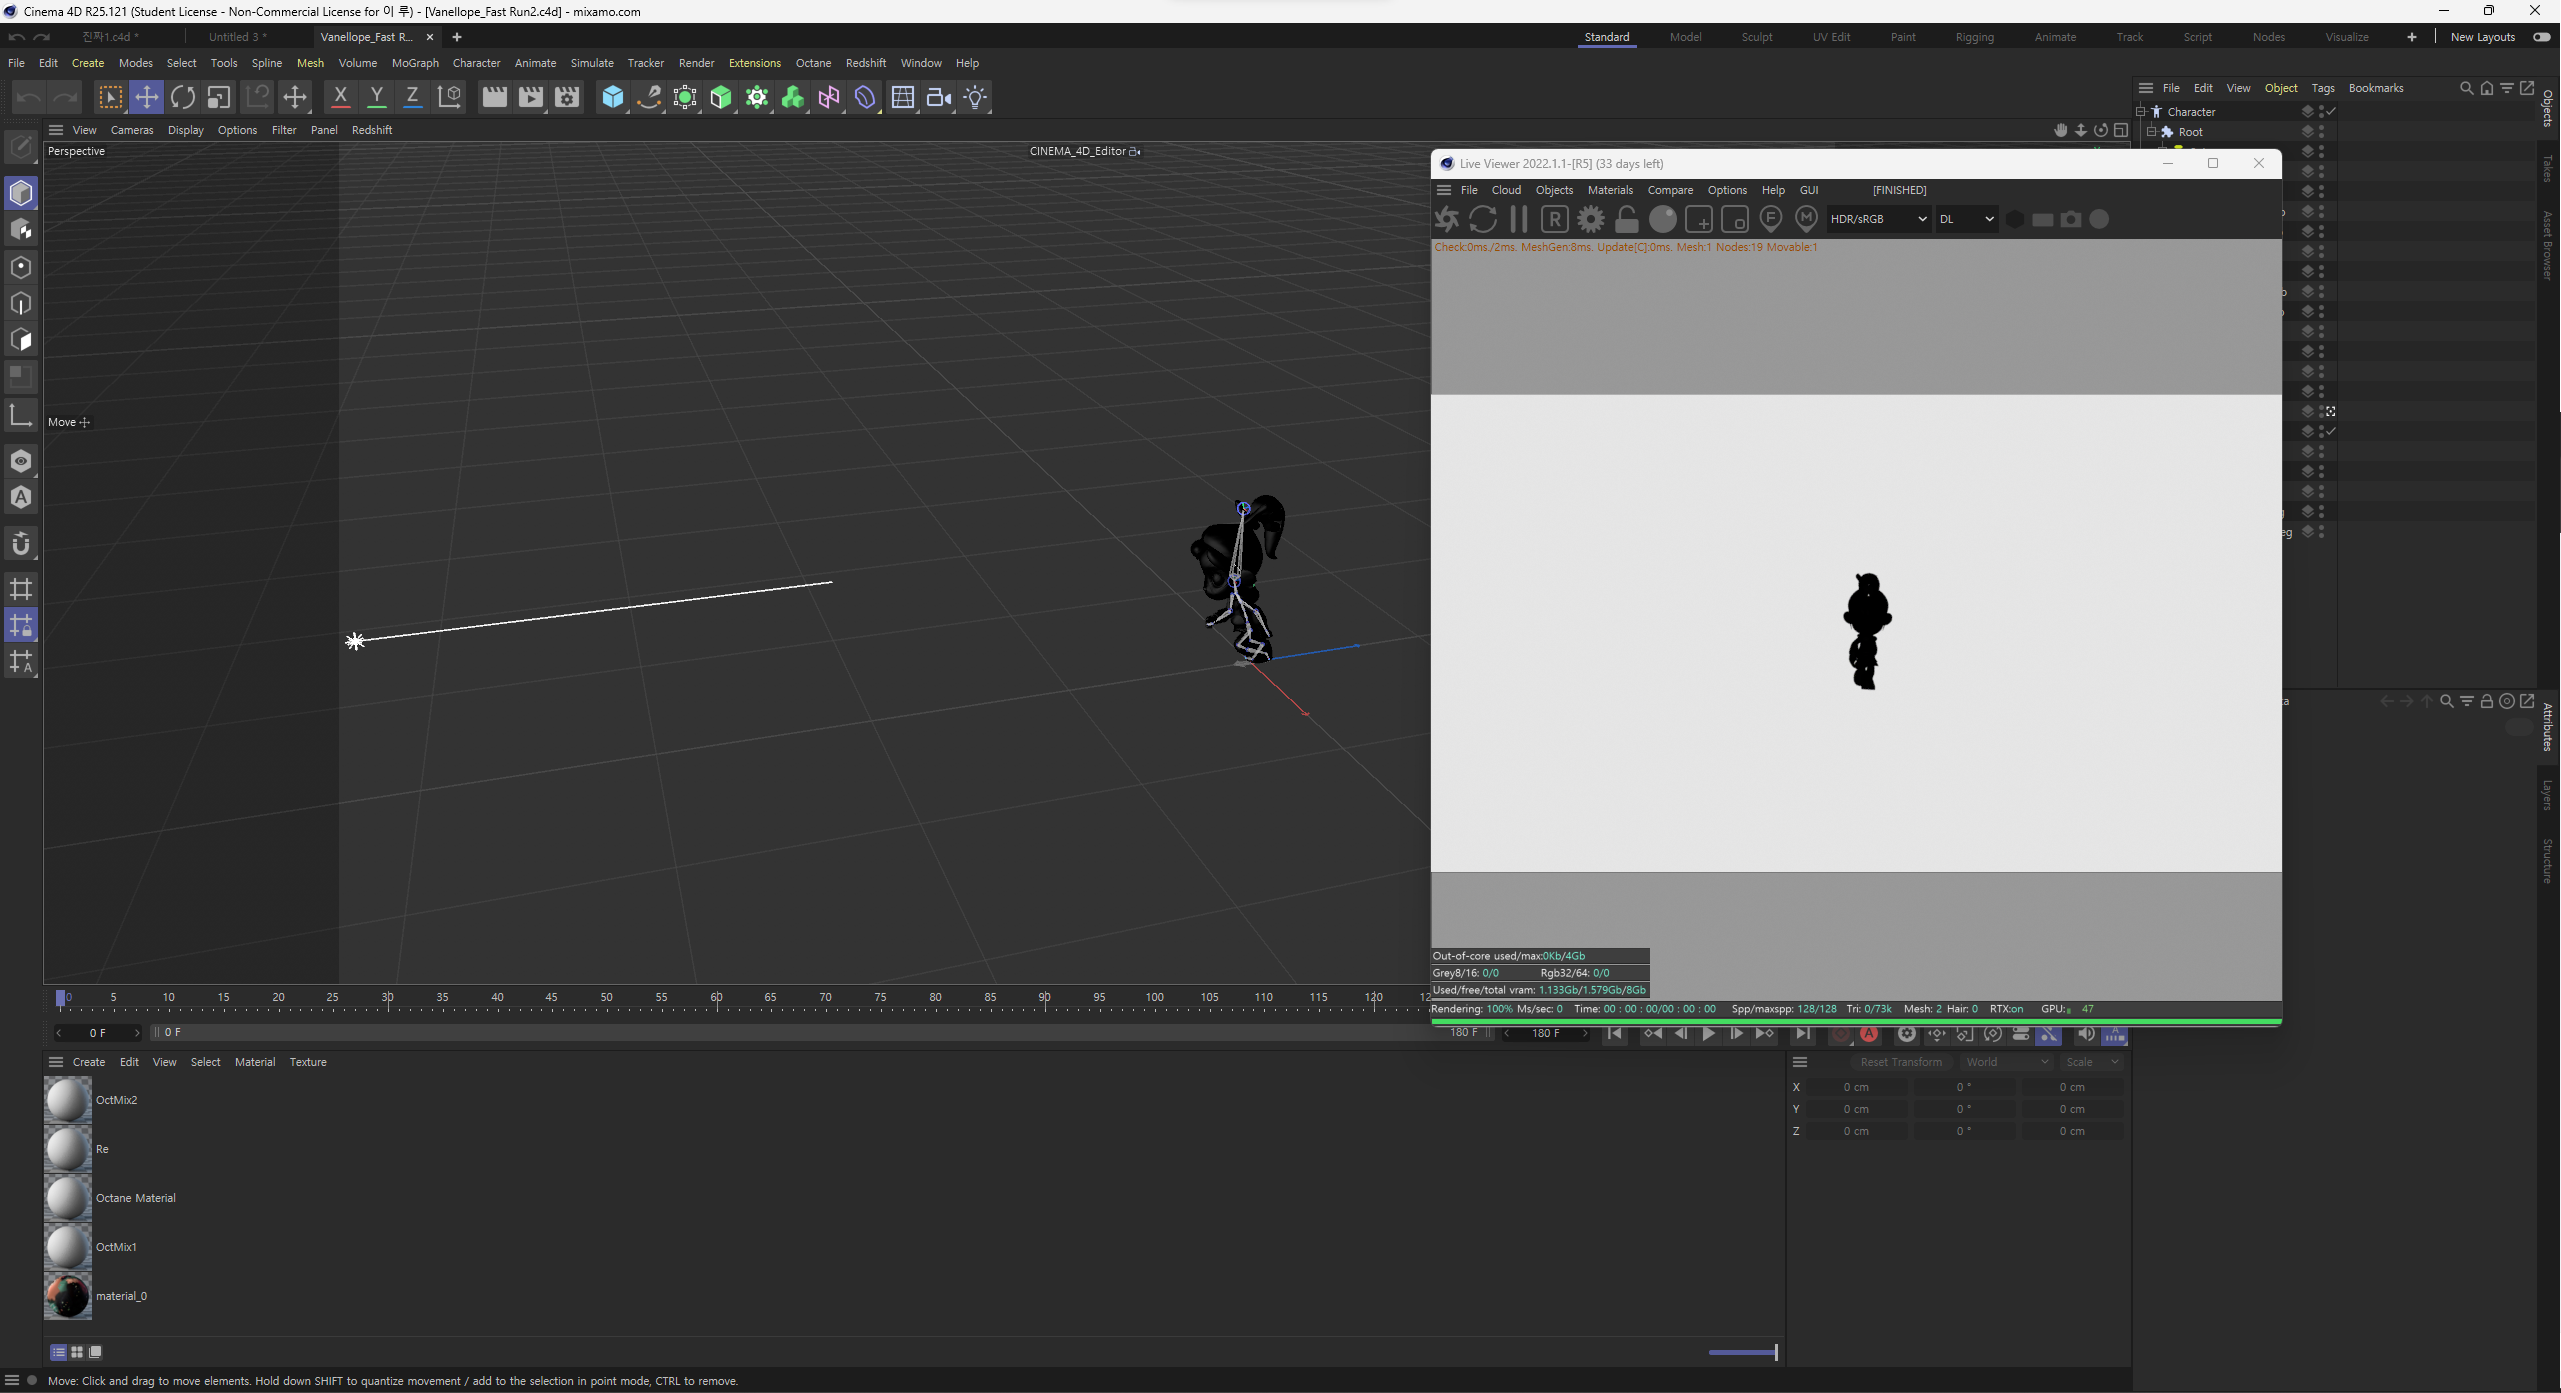Open Live Viewer Materials menu
Viewport: 2561px width, 1393px height.
pos(1610,190)
